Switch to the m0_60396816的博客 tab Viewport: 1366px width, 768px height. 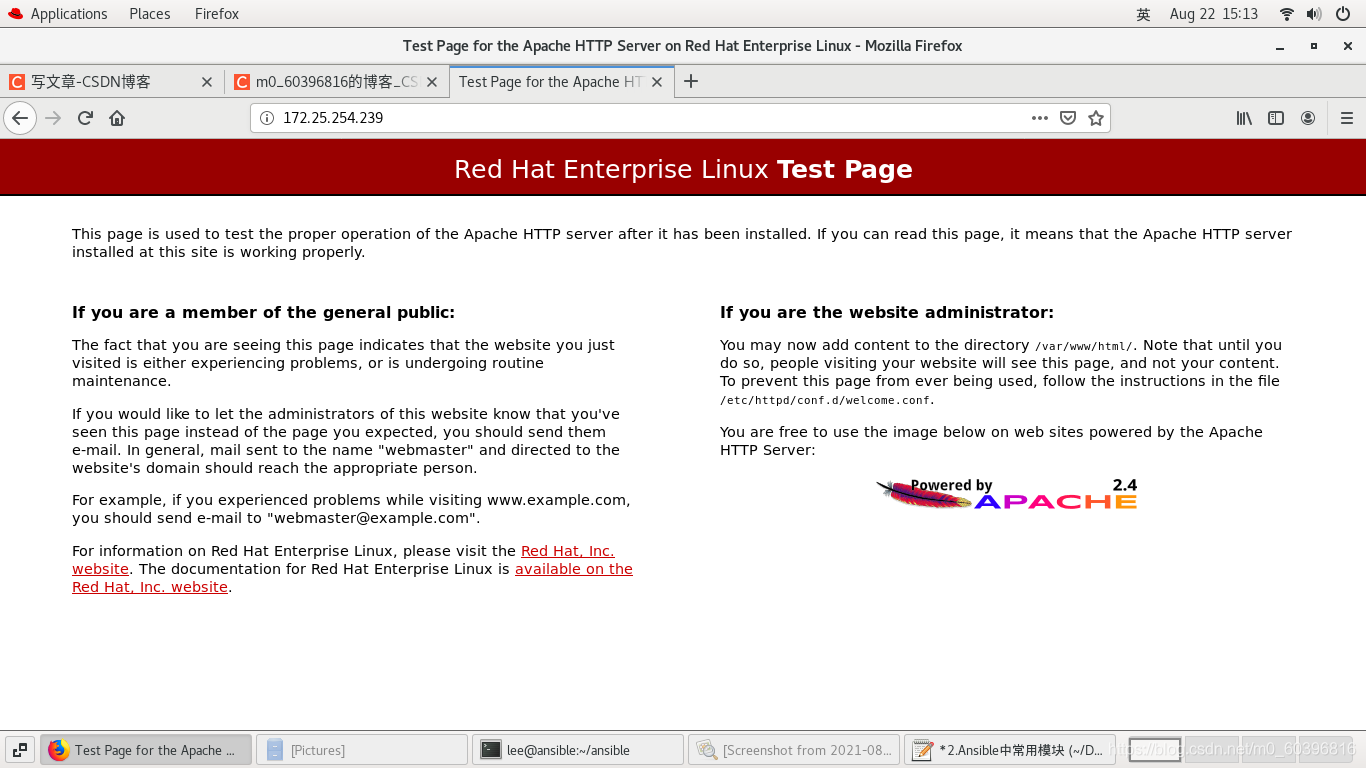[337, 82]
